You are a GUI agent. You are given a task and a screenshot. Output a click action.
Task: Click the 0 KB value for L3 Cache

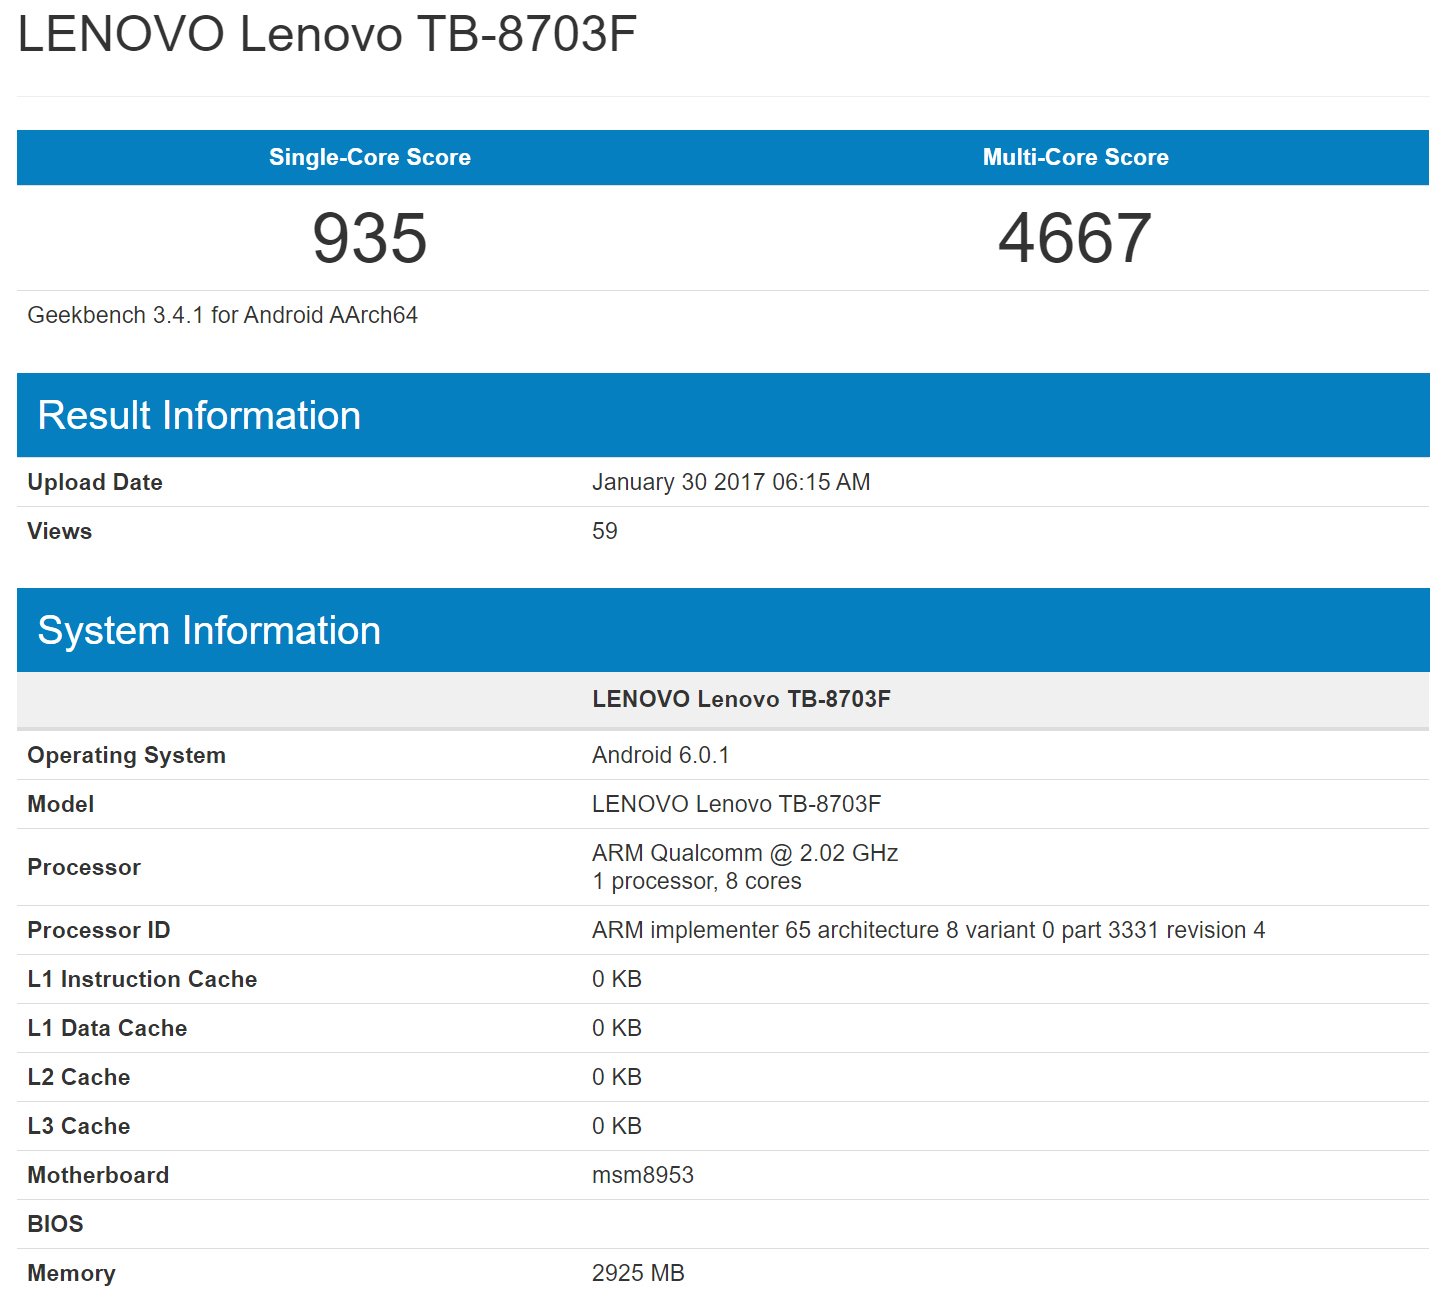tap(617, 1126)
